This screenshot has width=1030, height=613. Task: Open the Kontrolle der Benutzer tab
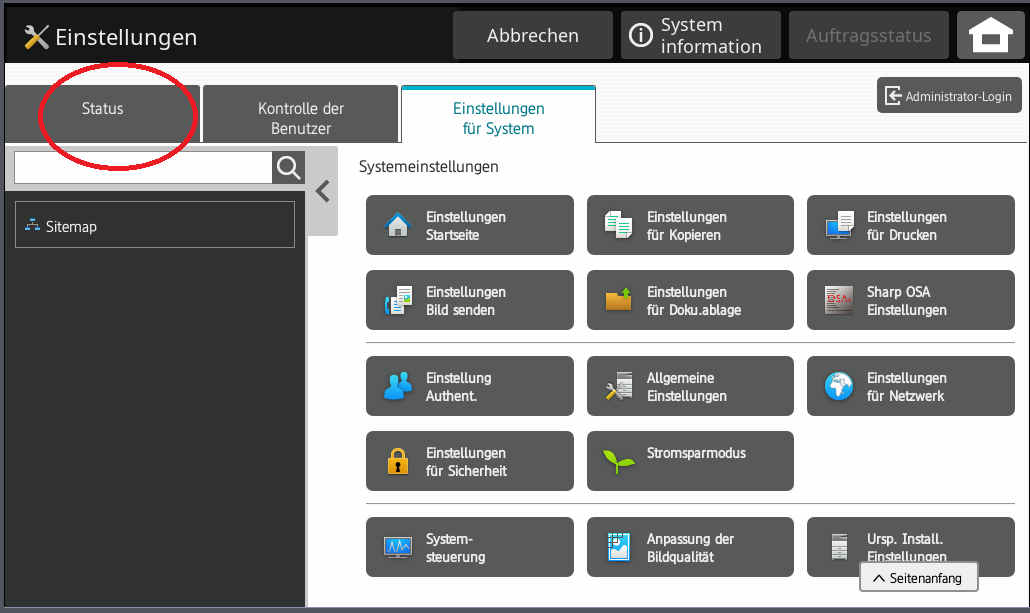(x=301, y=118)
